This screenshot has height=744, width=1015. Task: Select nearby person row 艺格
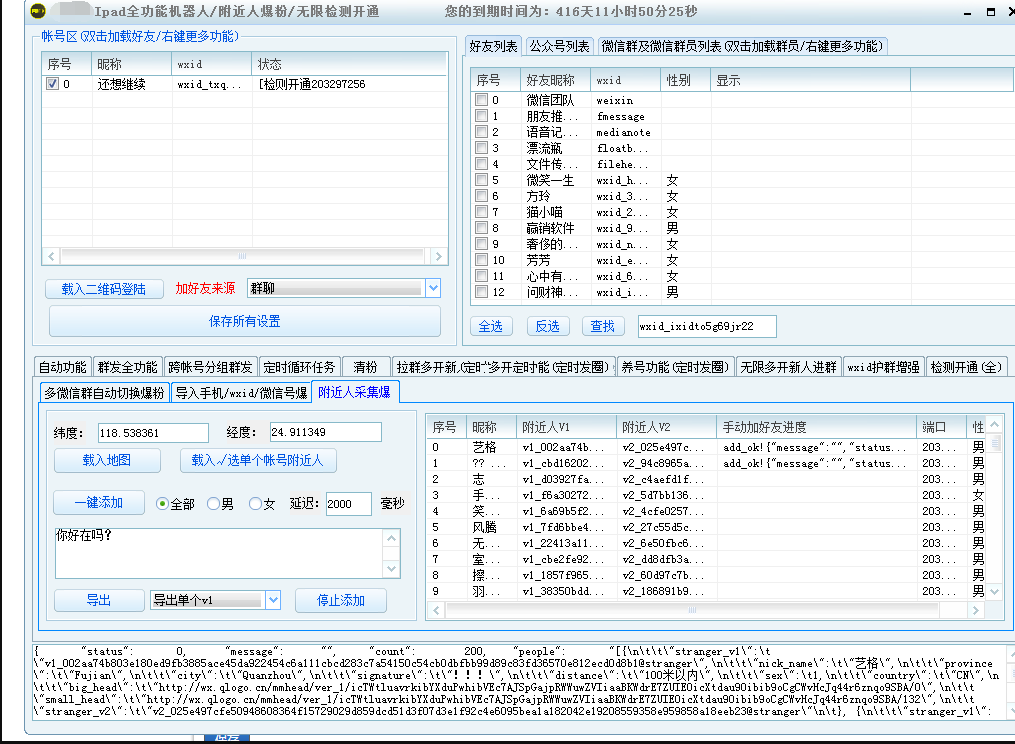click(706, 447)
